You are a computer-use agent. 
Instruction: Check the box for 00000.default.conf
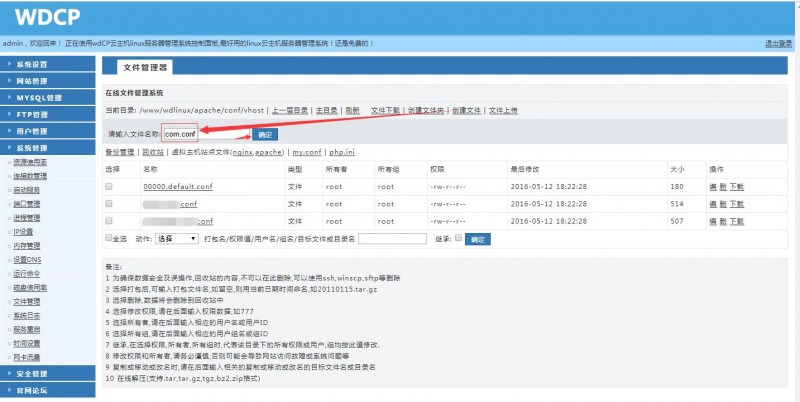(109, 186)
